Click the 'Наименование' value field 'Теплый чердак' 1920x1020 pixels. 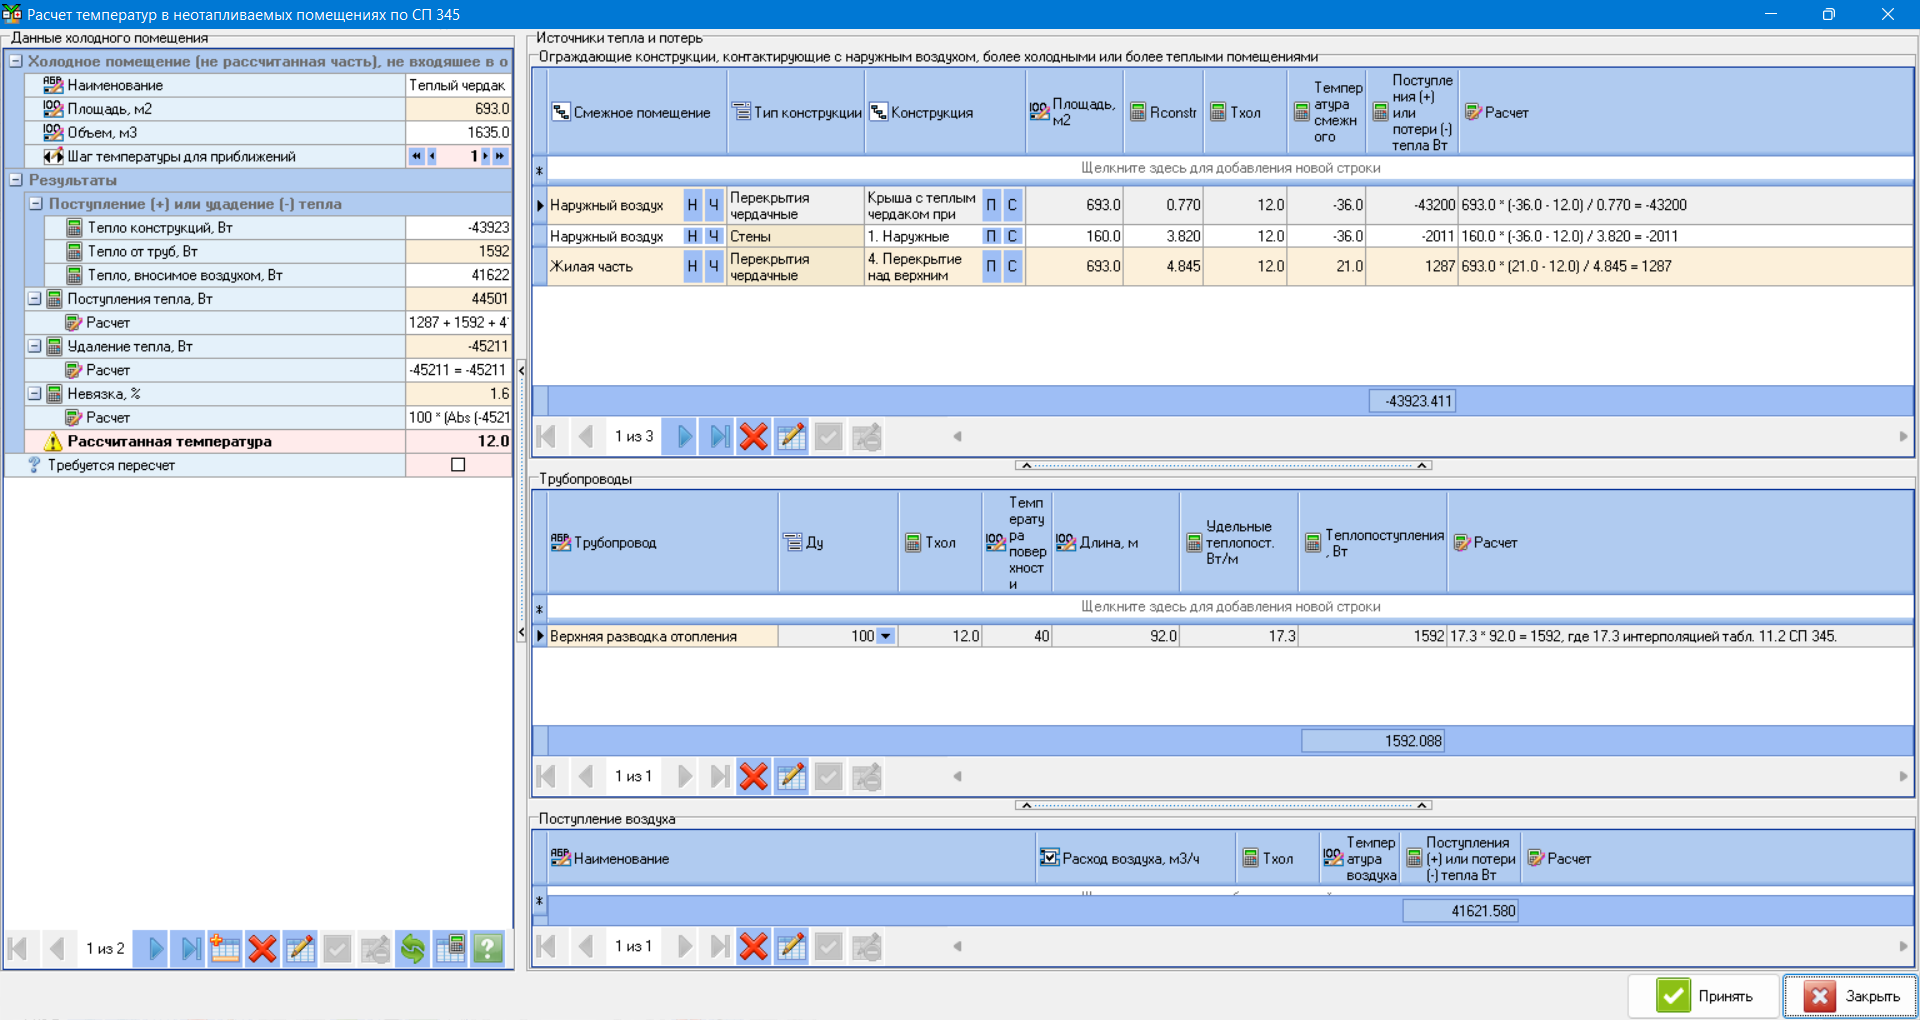(458, 86)
